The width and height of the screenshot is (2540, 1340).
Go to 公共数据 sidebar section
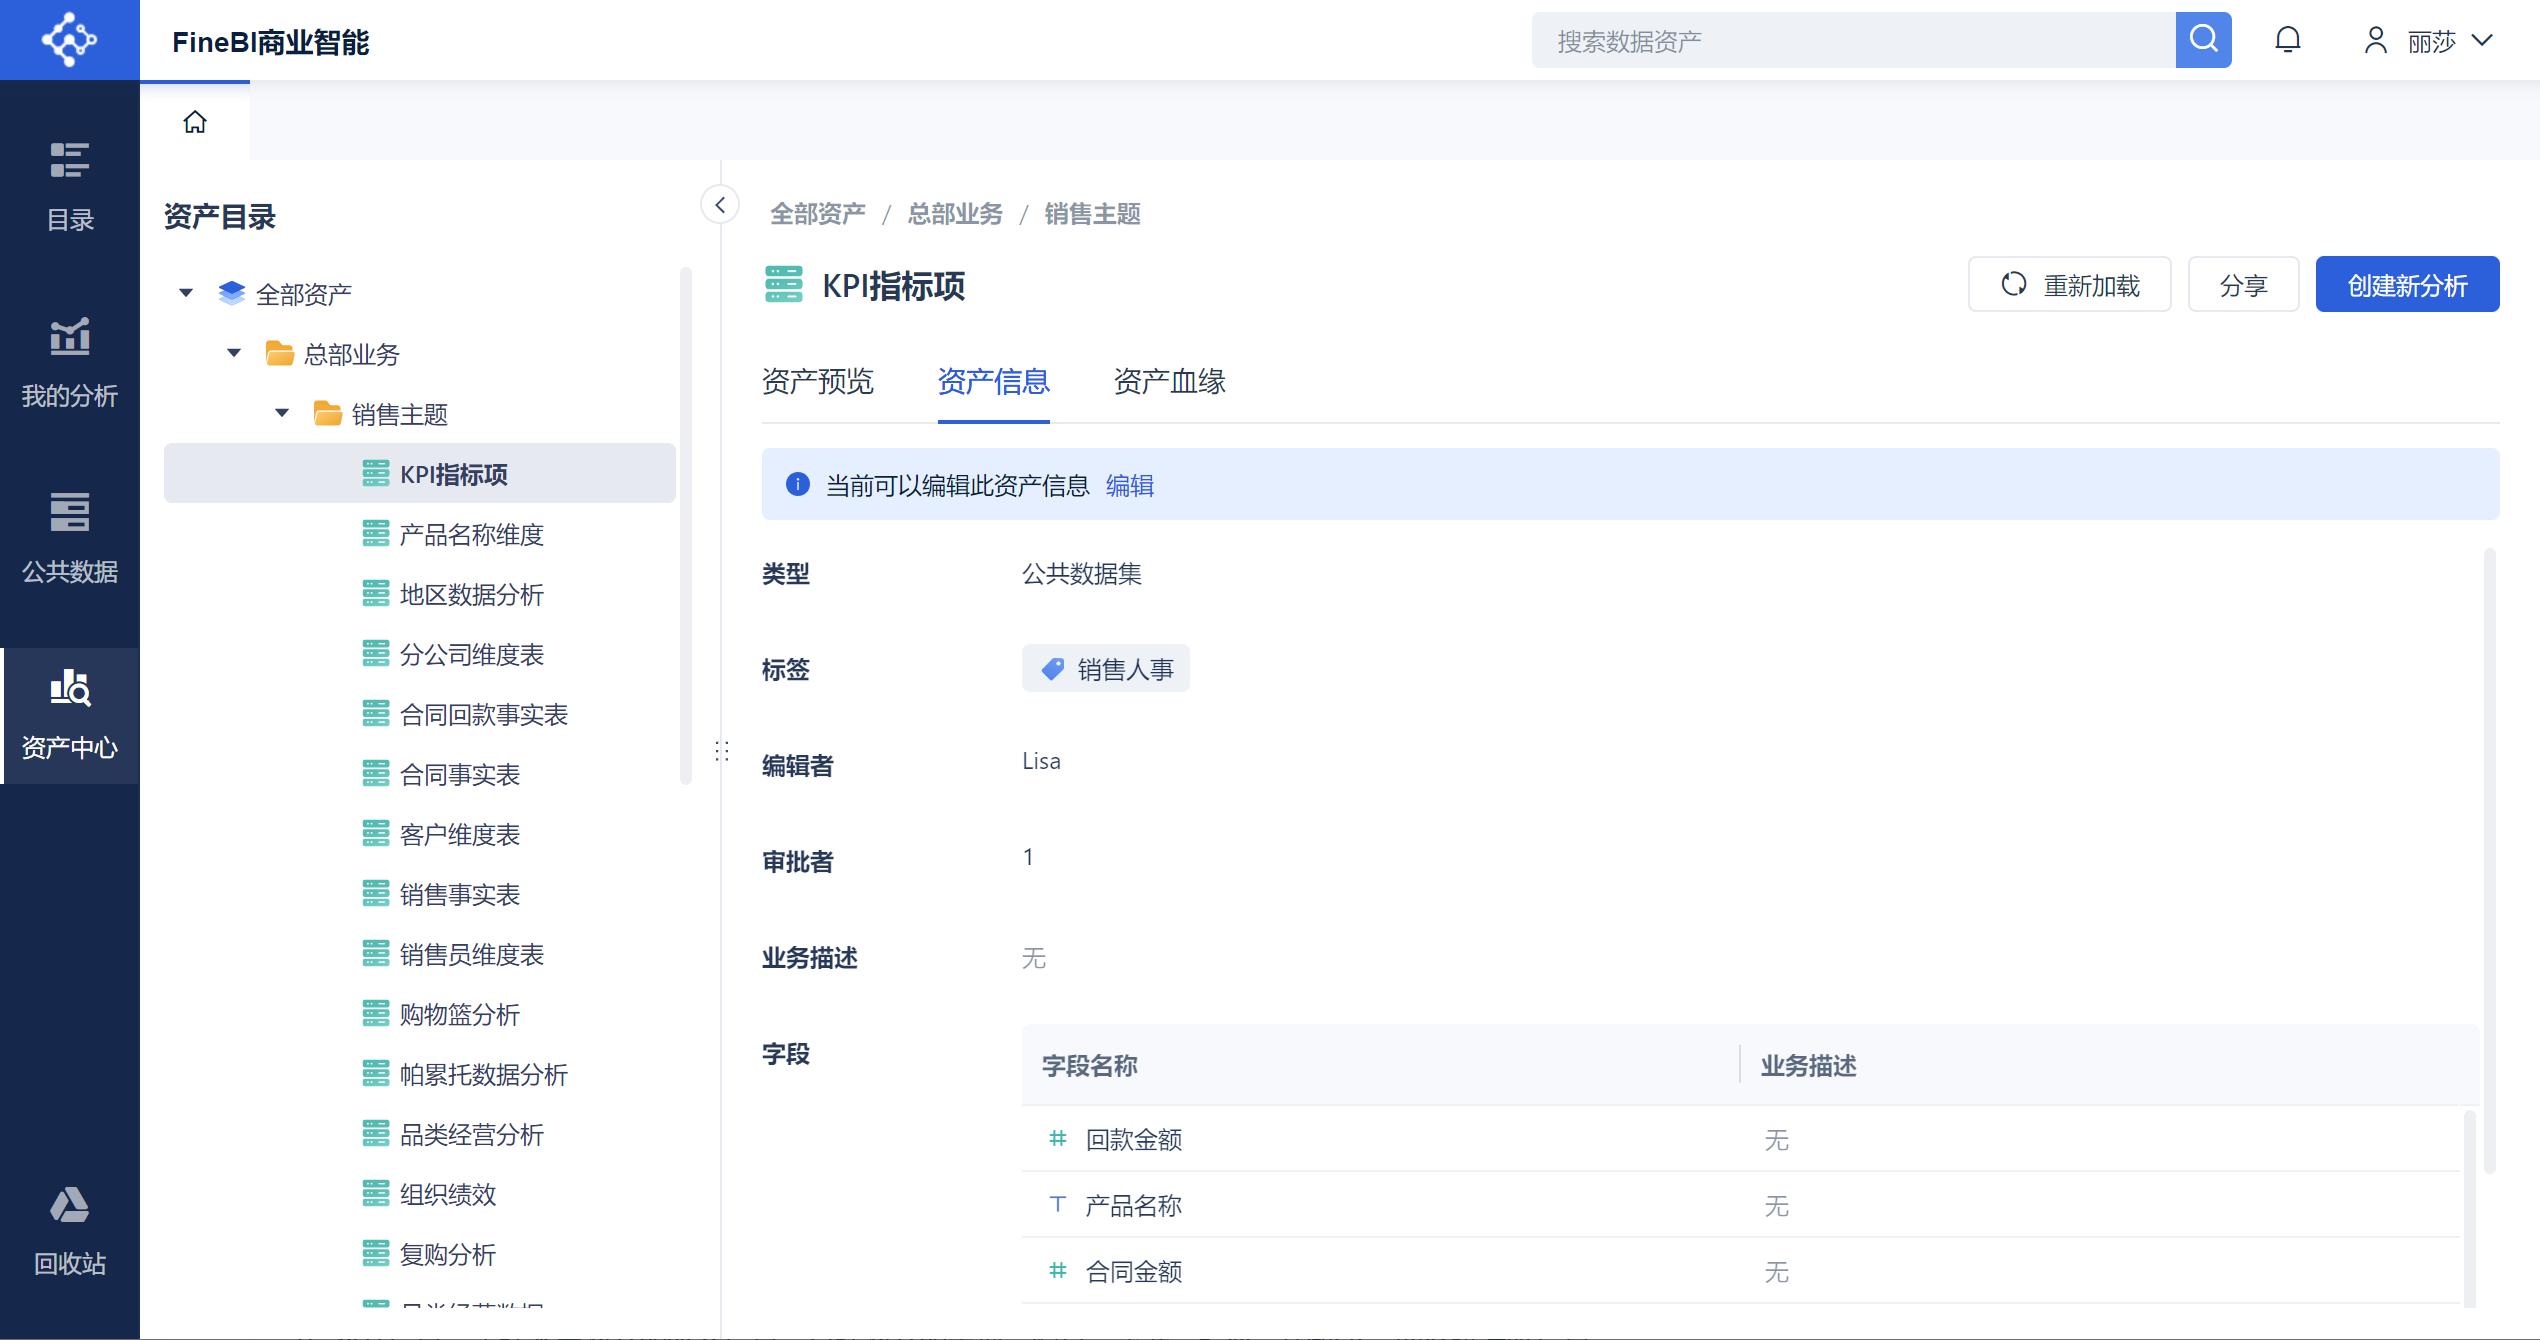point(70,538)
